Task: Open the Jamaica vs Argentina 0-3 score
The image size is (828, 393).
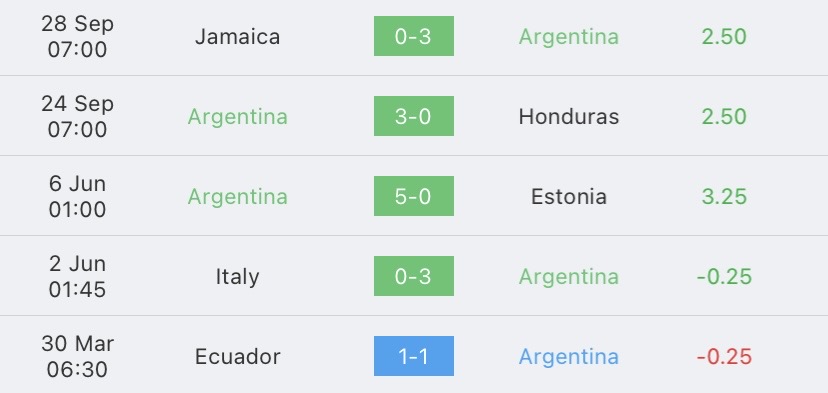Action: pyautogui.click(x=413, y=36)
